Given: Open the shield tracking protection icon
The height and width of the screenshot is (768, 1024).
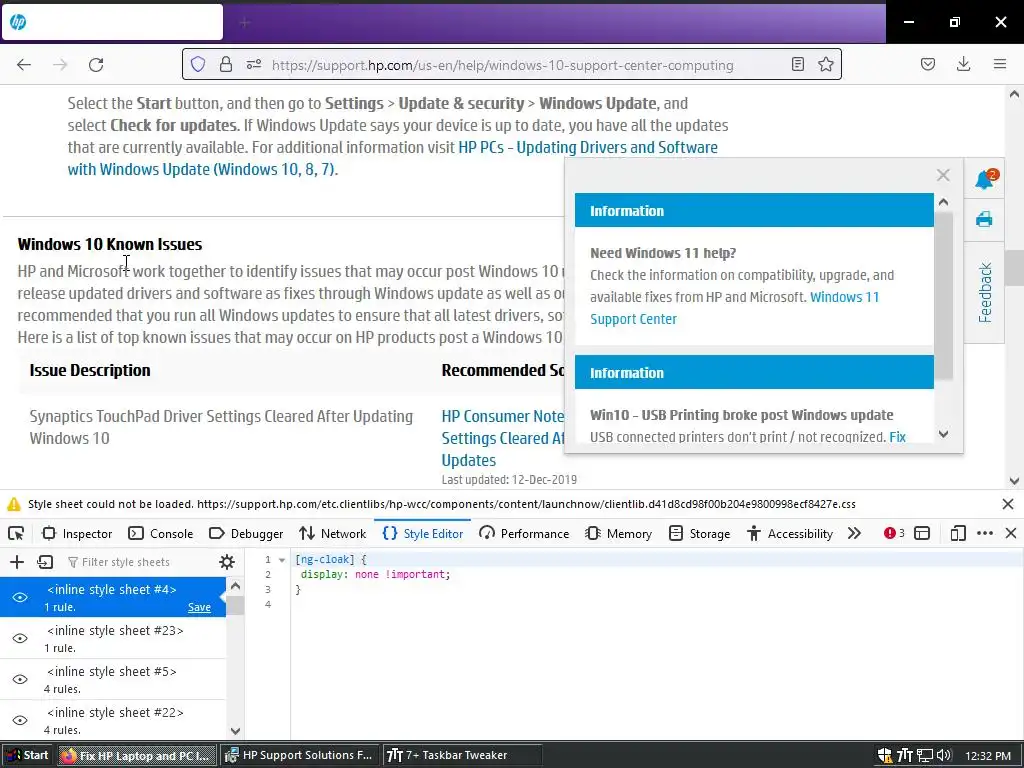Looking at the screenshot, I should click(198, 64).
